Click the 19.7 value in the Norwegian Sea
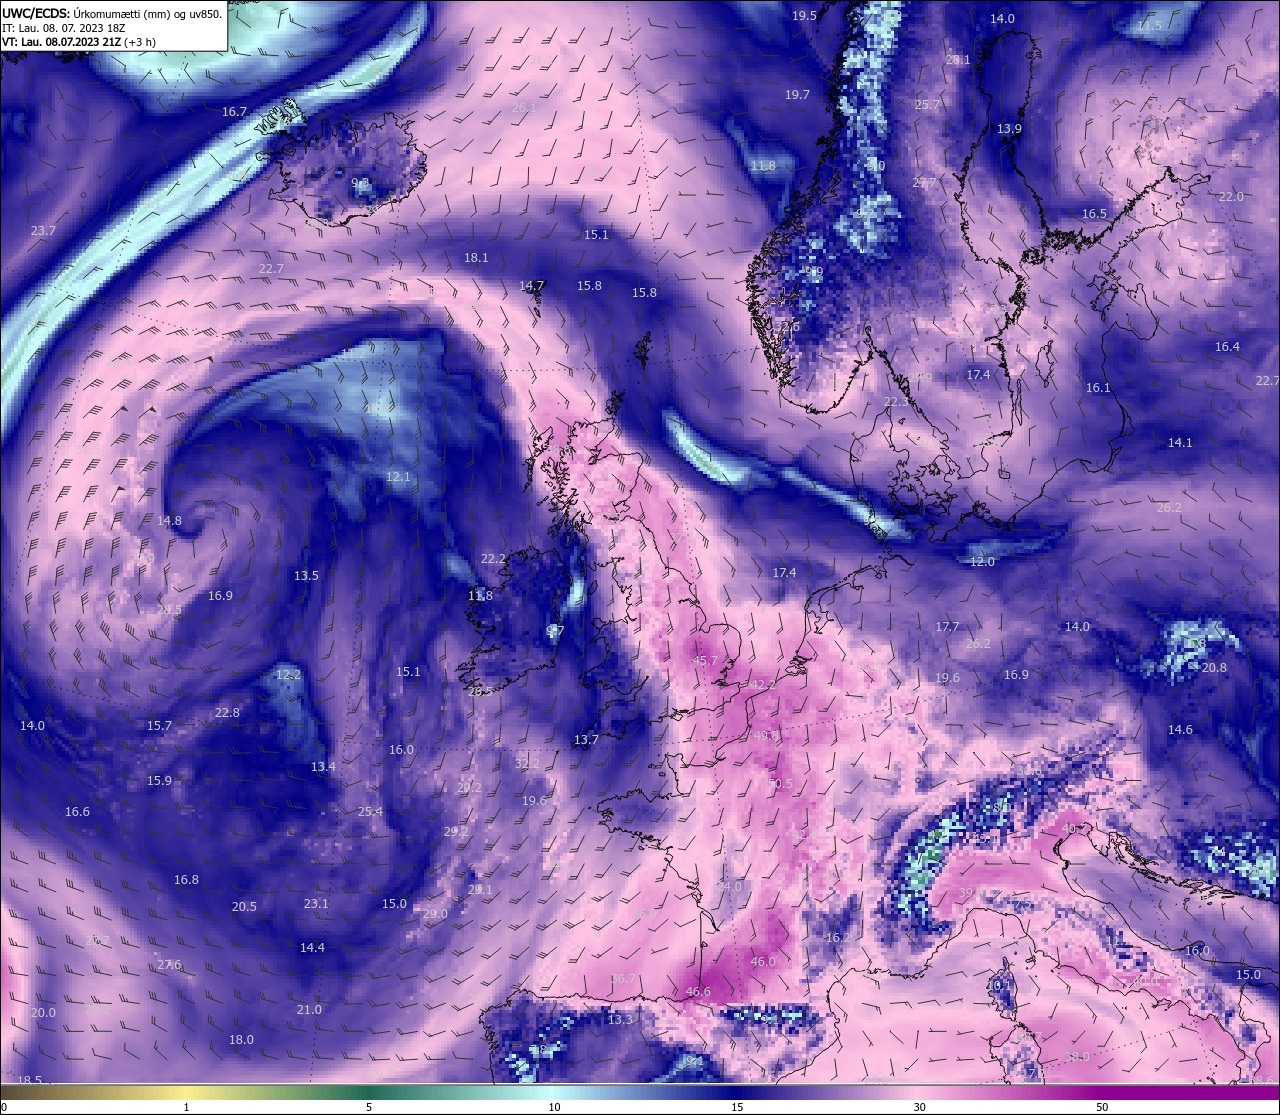 (797, 95)
